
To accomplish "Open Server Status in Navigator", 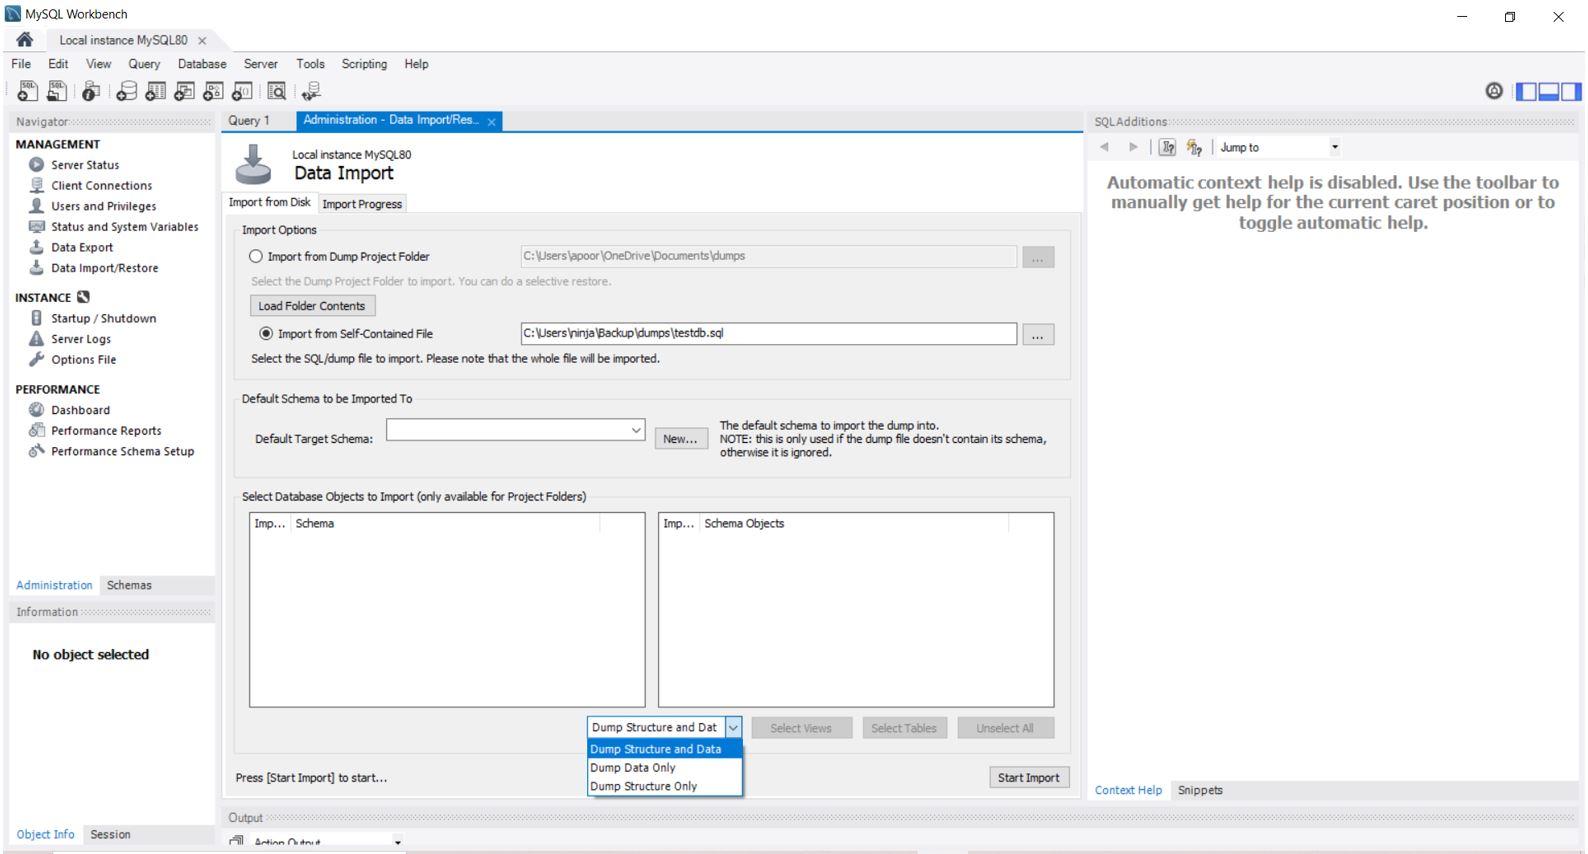I will [x=85, y=165].
